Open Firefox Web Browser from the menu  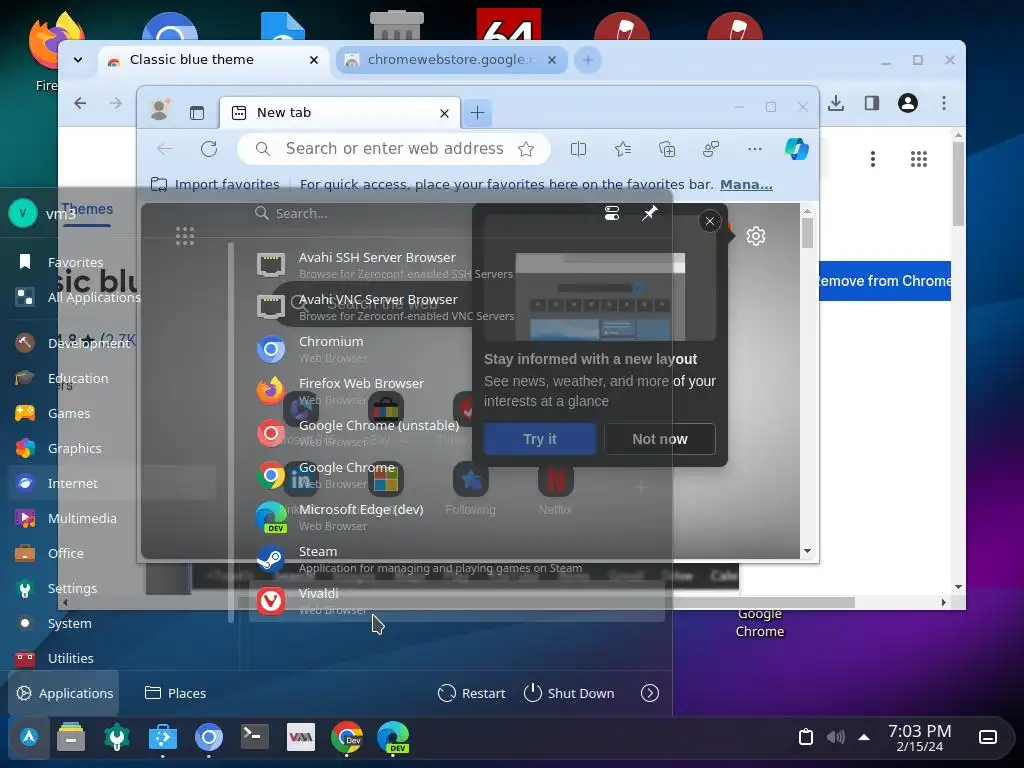[x=457, y=391]
